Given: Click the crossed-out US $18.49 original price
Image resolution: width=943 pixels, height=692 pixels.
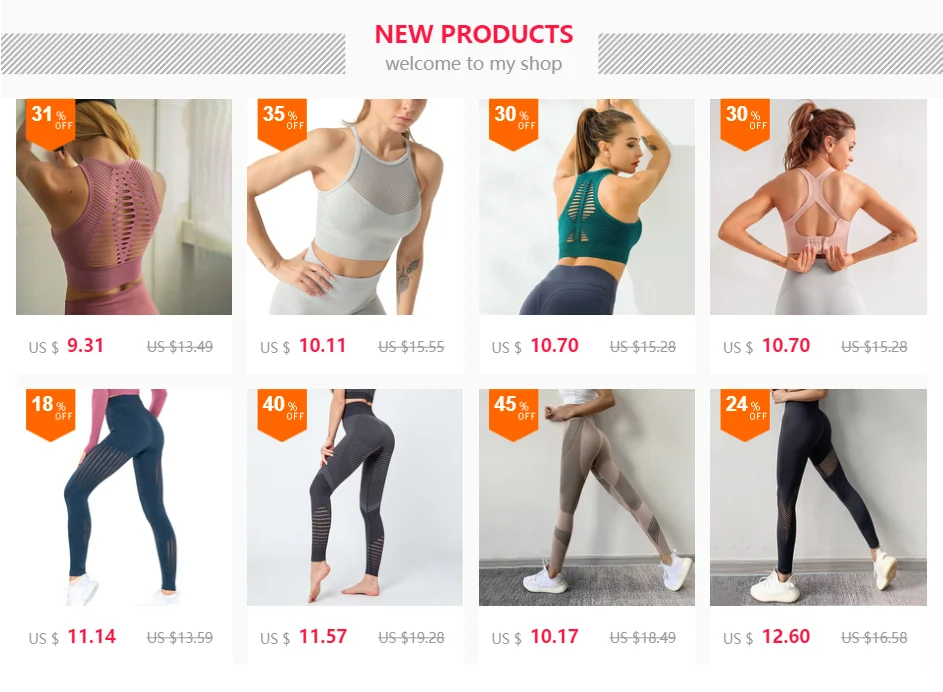Looking at the screenshot, I should 643,638.
